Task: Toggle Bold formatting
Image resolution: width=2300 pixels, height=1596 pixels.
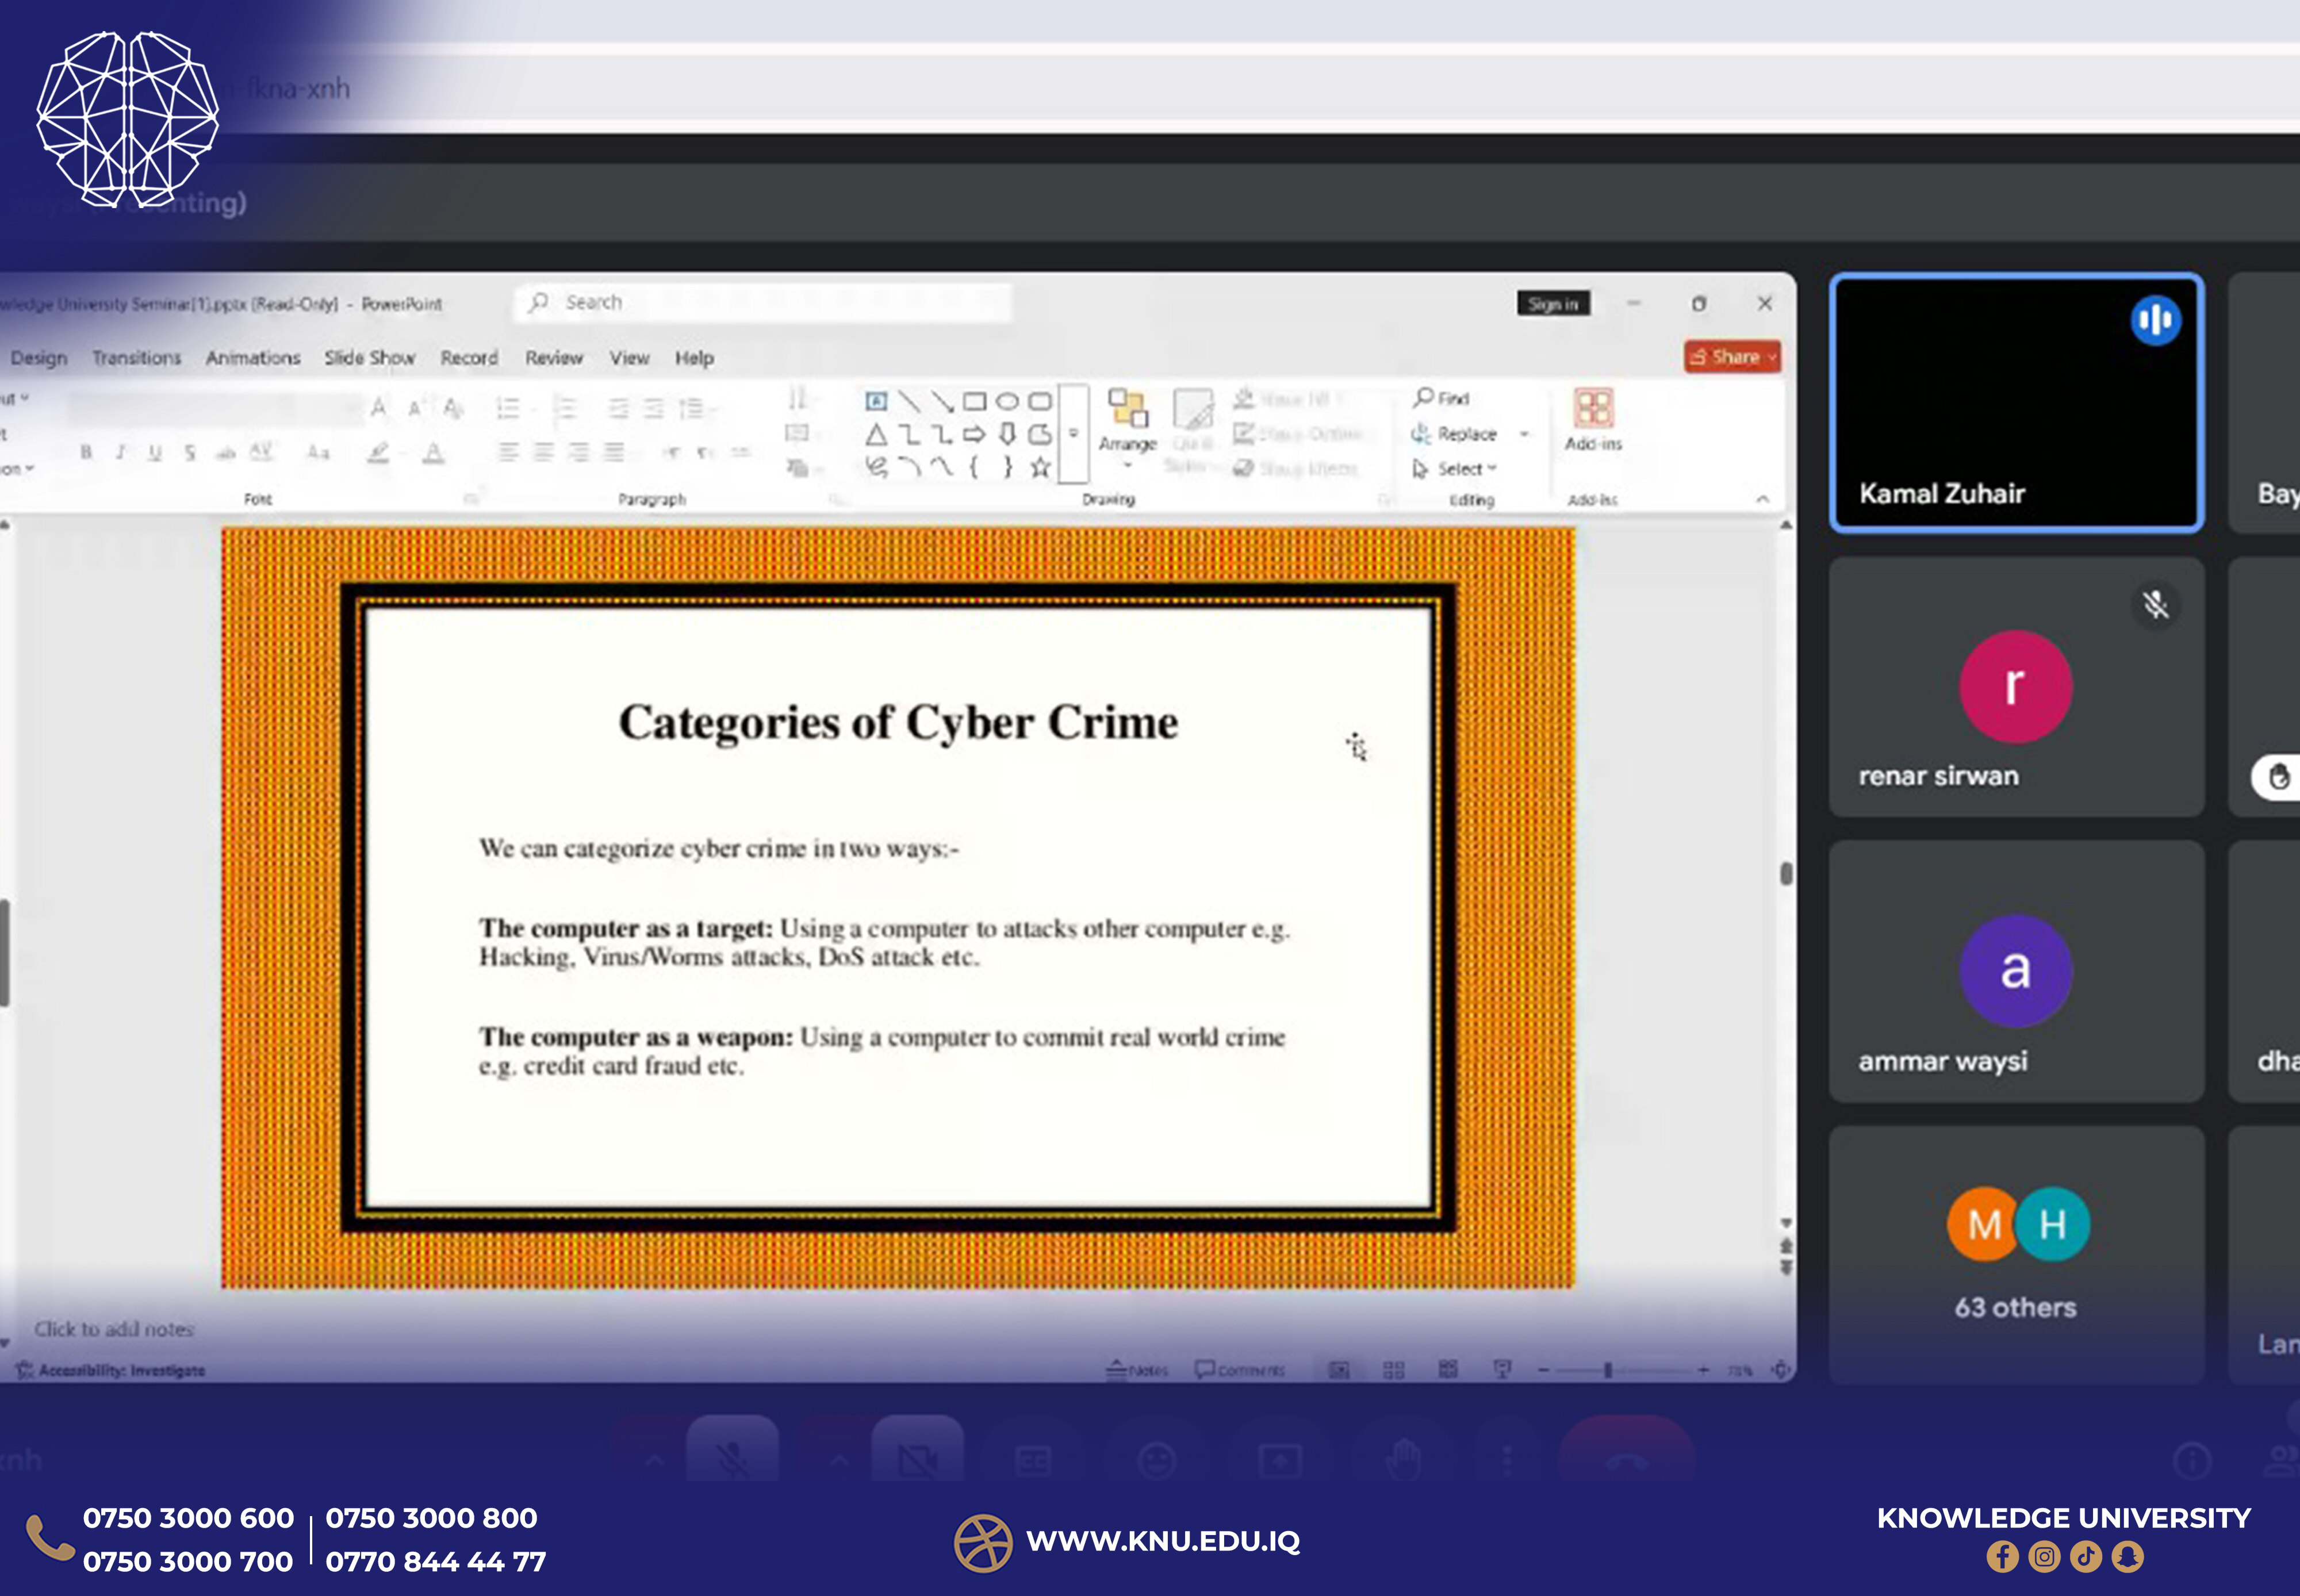Action: pyautogui.click(x=86, y=452)
